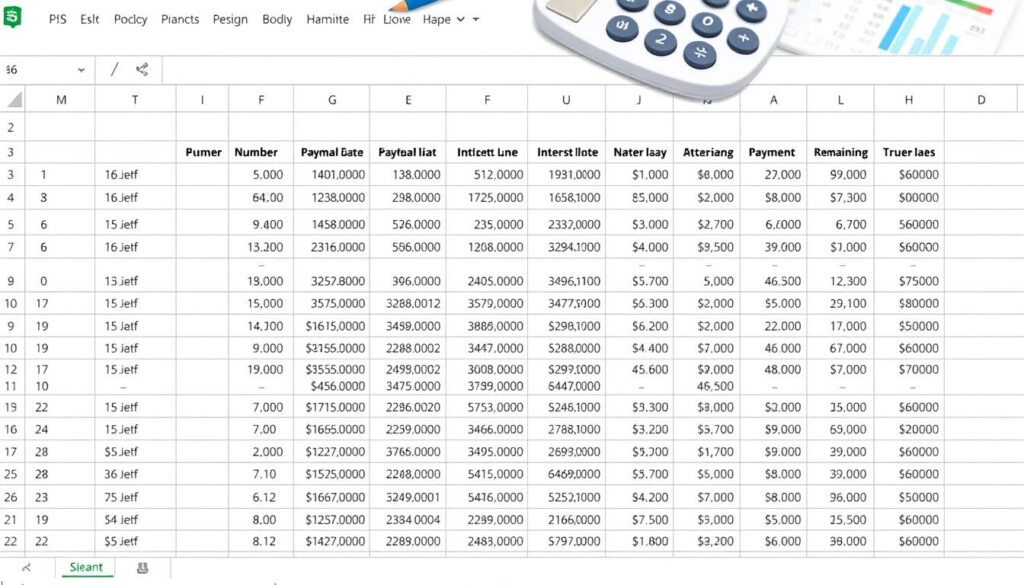This screenshot has height=585, width=1024.
Task: Click the small caret after Hape
Action: (x=475, y=20)
